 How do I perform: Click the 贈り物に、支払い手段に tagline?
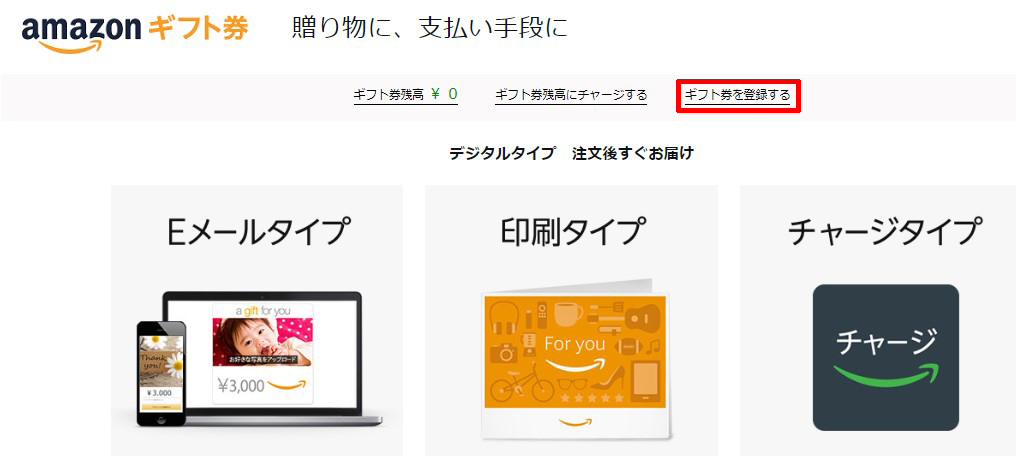(430, 29)
